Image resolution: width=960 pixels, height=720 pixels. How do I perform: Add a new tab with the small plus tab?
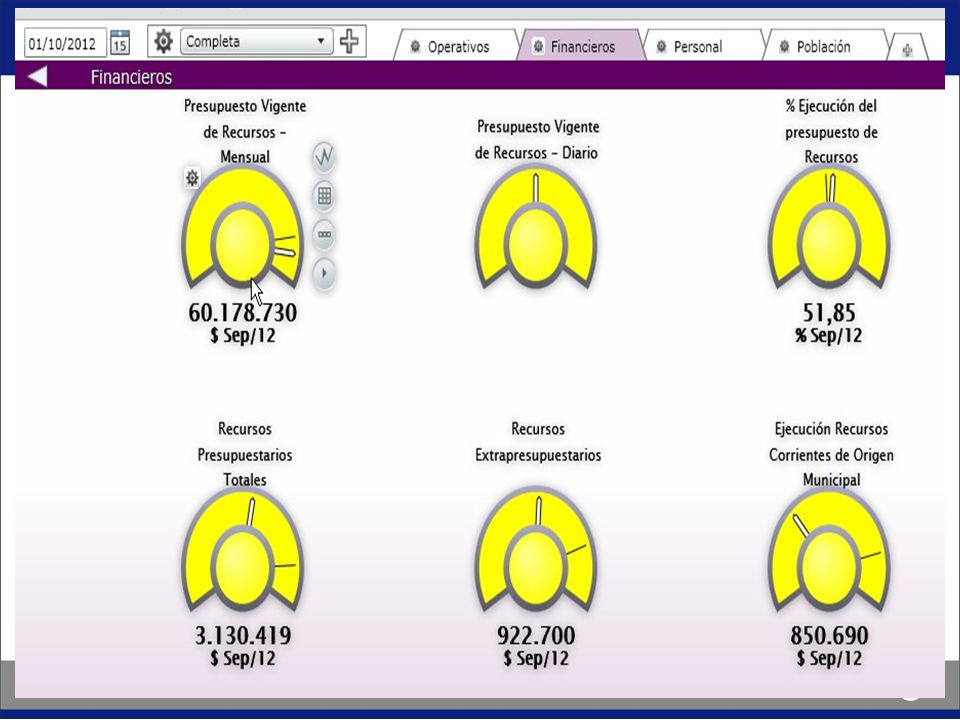907,49
